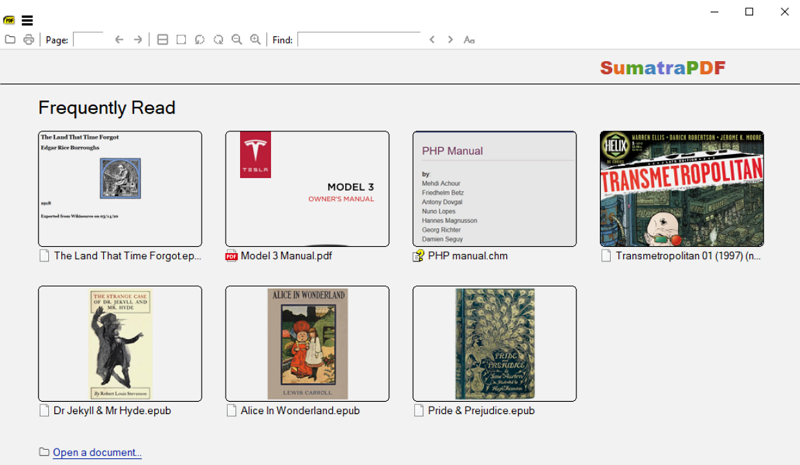This screenshot has width=800, height=465.
Task: Click the Page number input field
Action: 88,40
